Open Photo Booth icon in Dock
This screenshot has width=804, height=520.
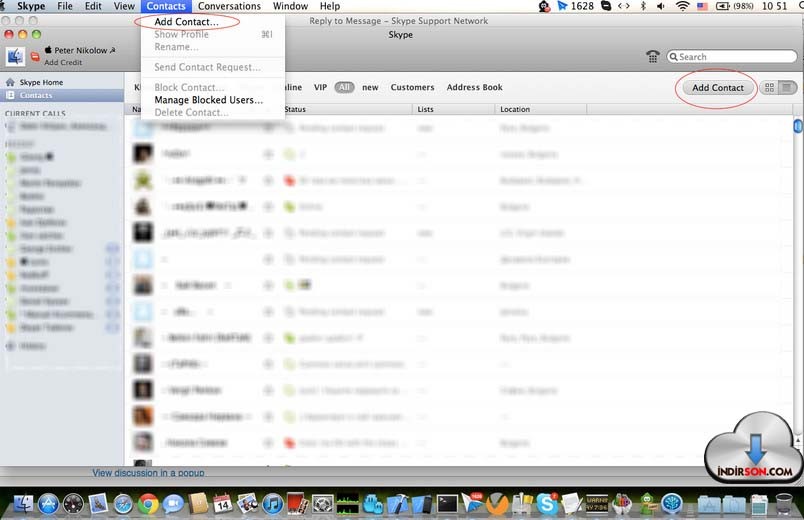[x=297, y=504]
